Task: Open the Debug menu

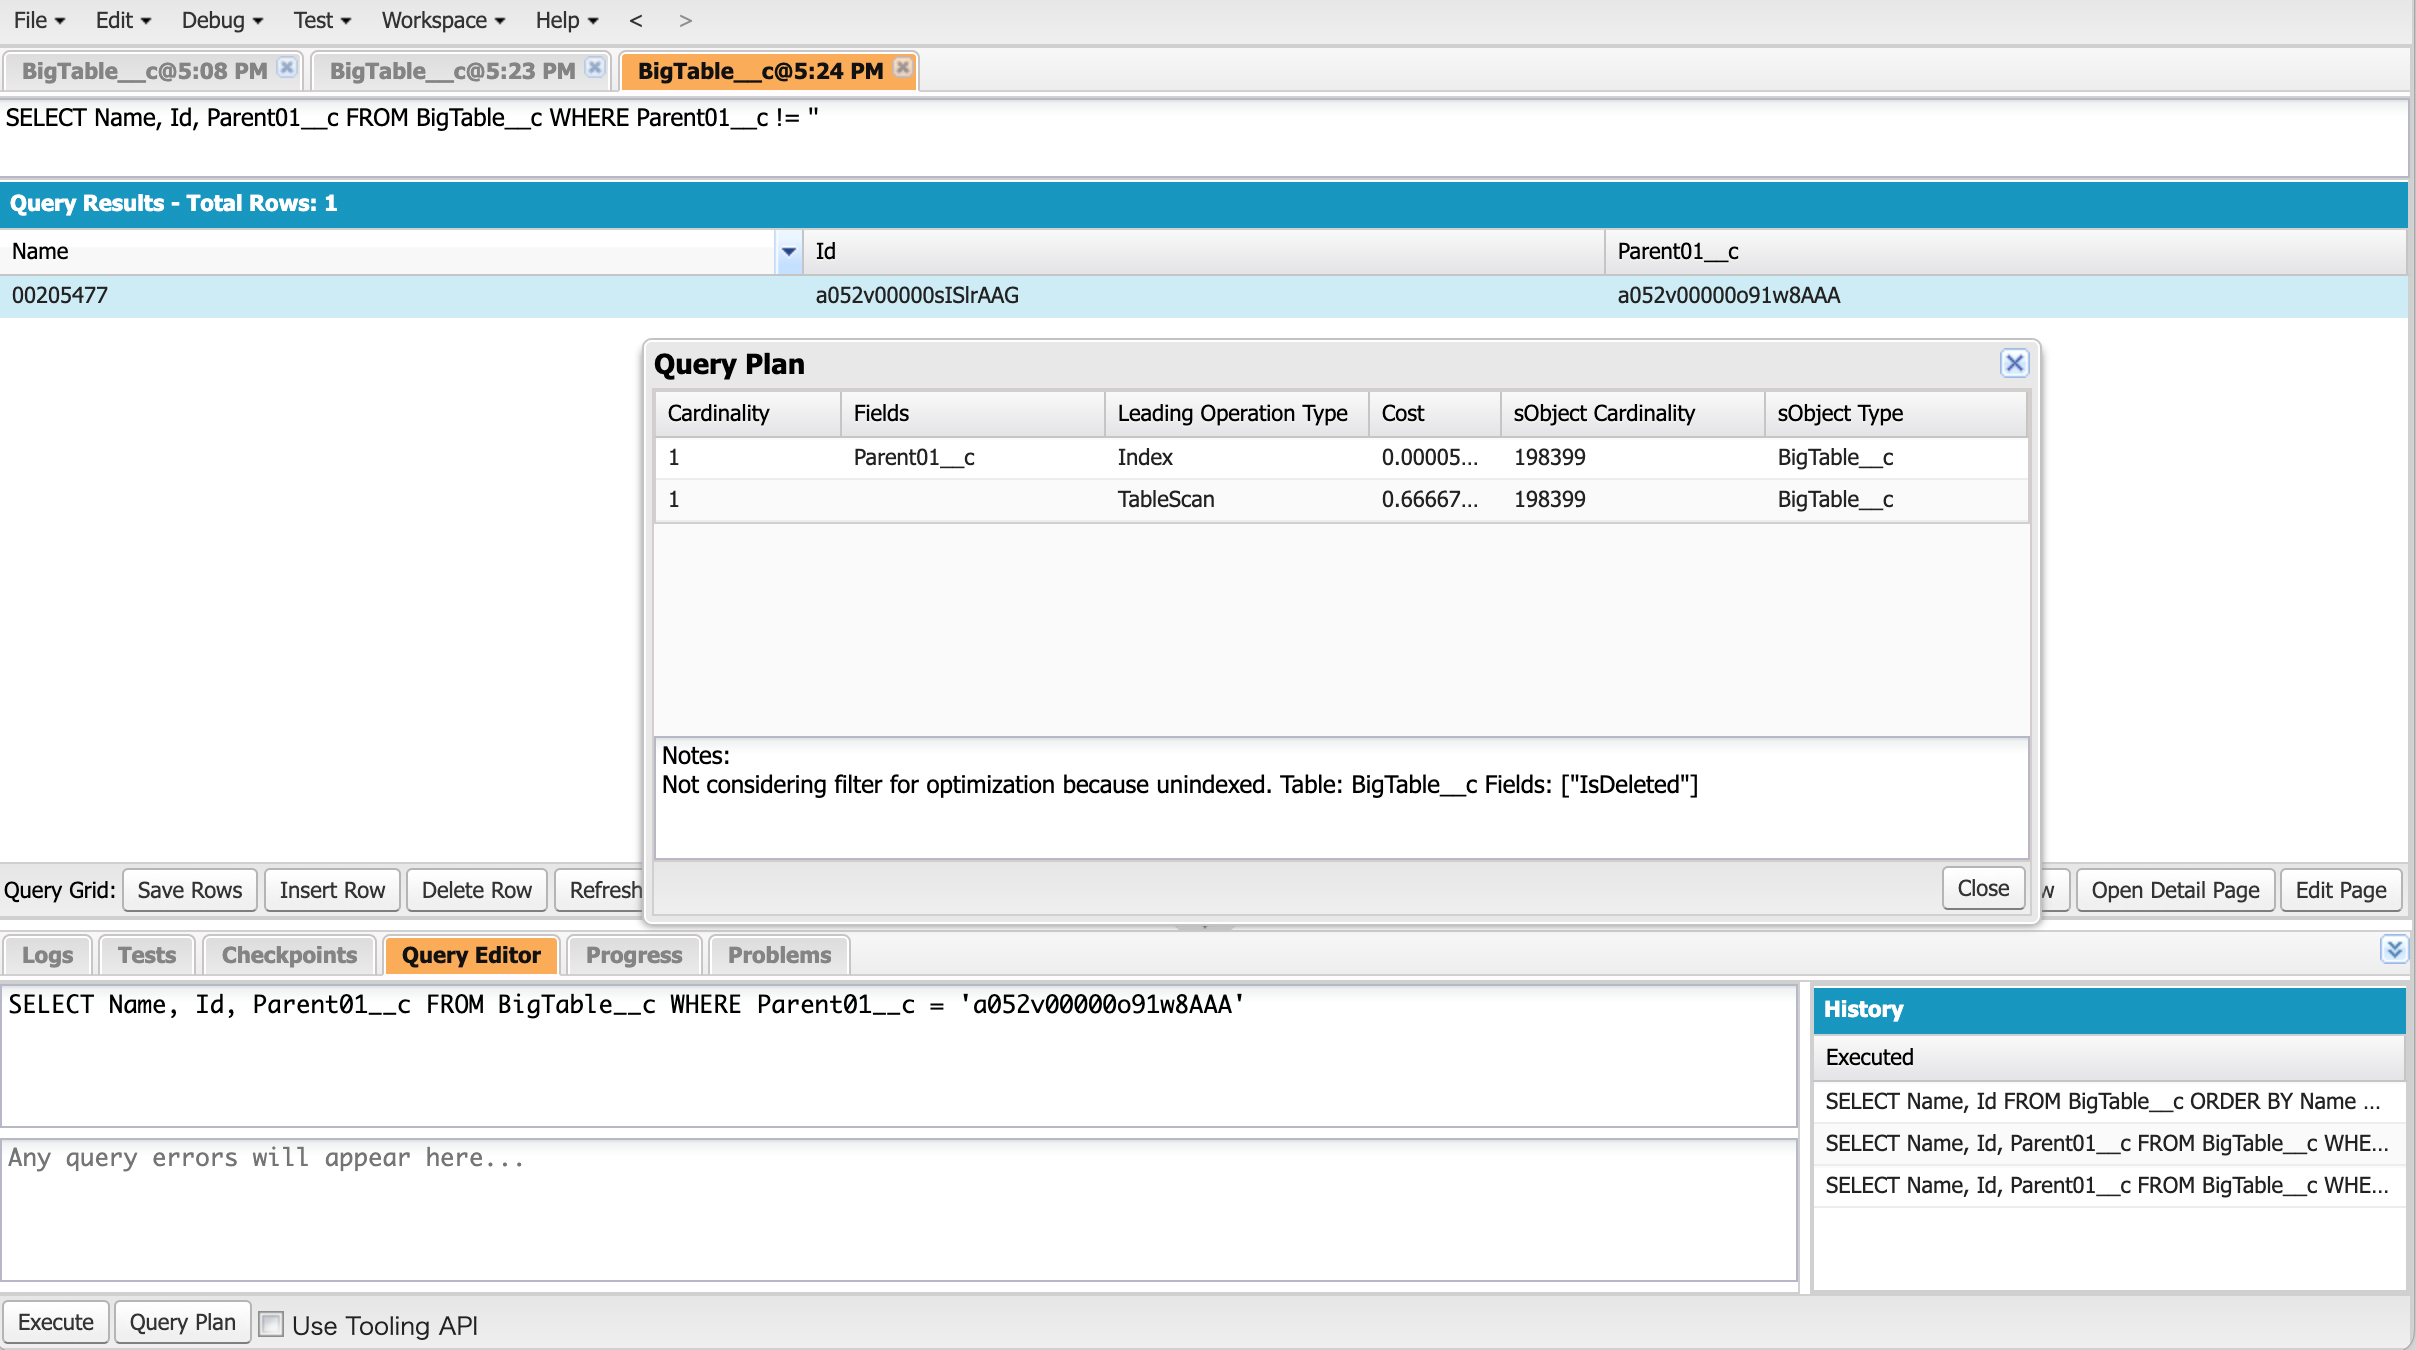Action: [222, 20]
